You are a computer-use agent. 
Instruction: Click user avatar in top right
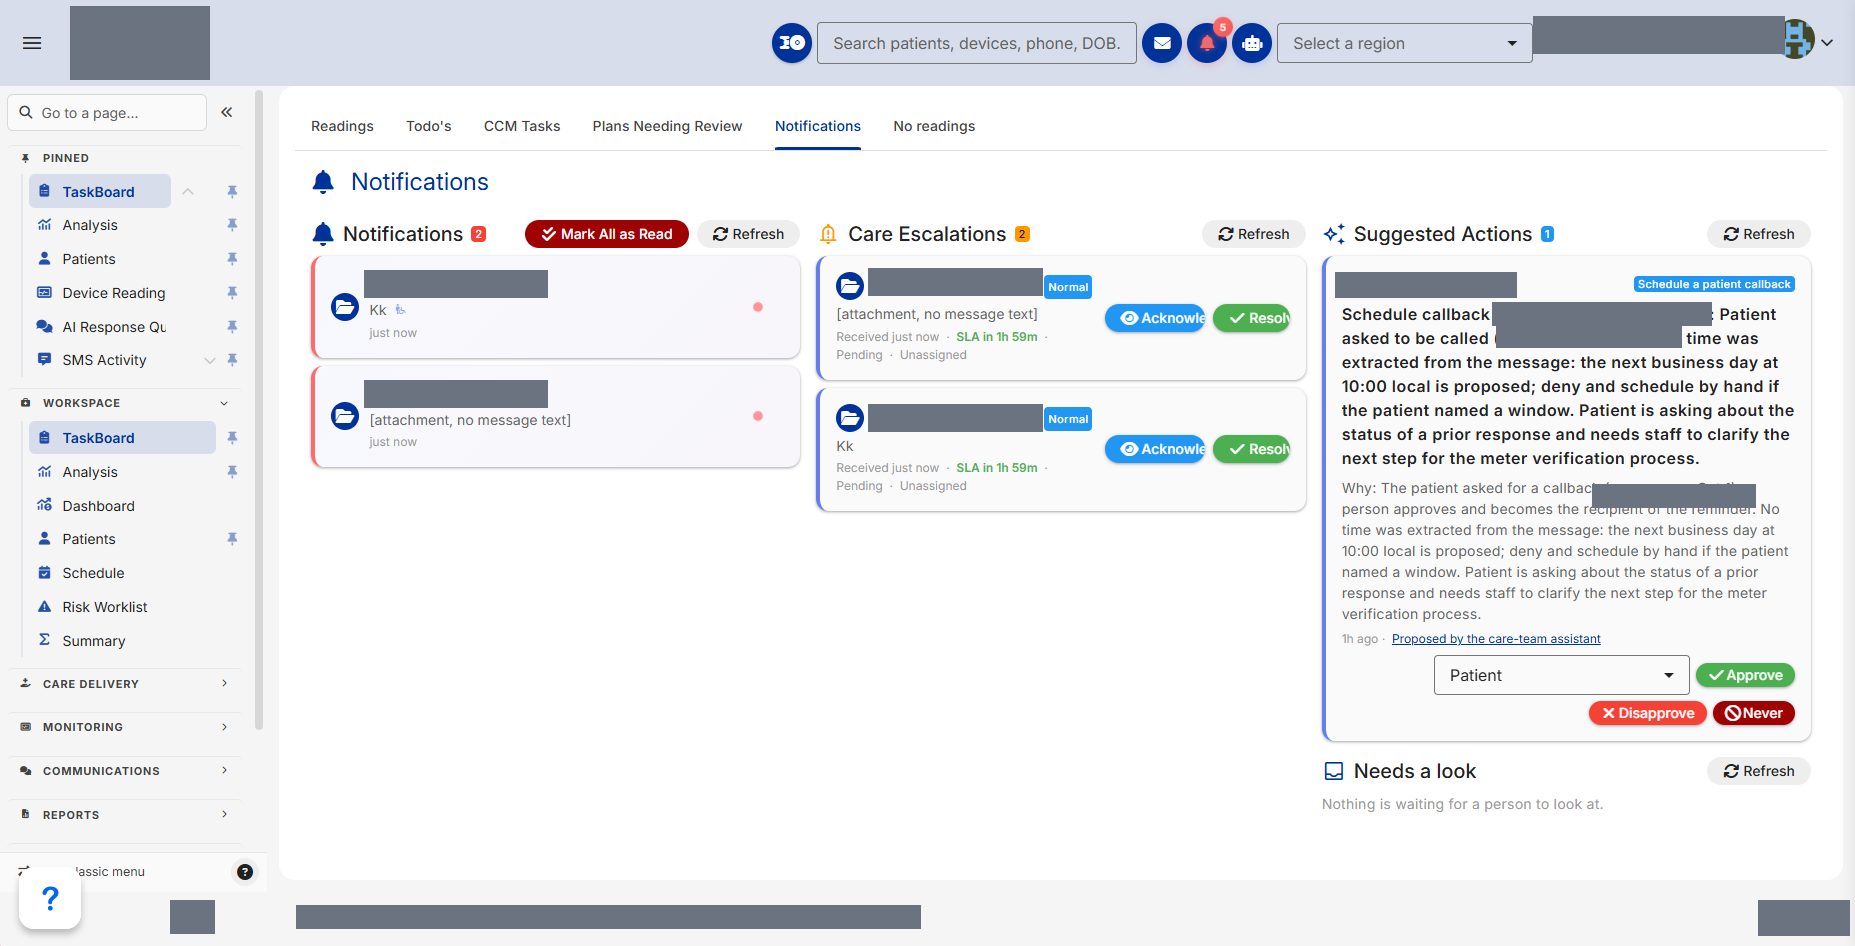[x=1798, y=39]
